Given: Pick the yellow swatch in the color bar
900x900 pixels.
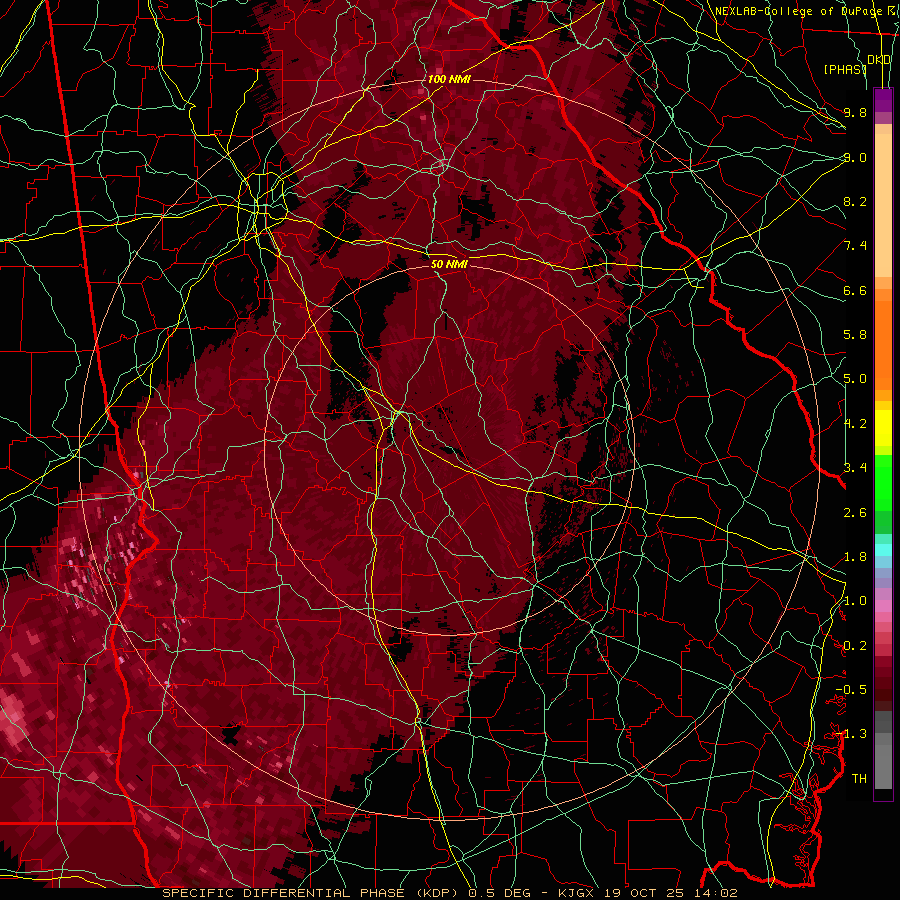Looking at the screenshot, I should tap(883, 428).
